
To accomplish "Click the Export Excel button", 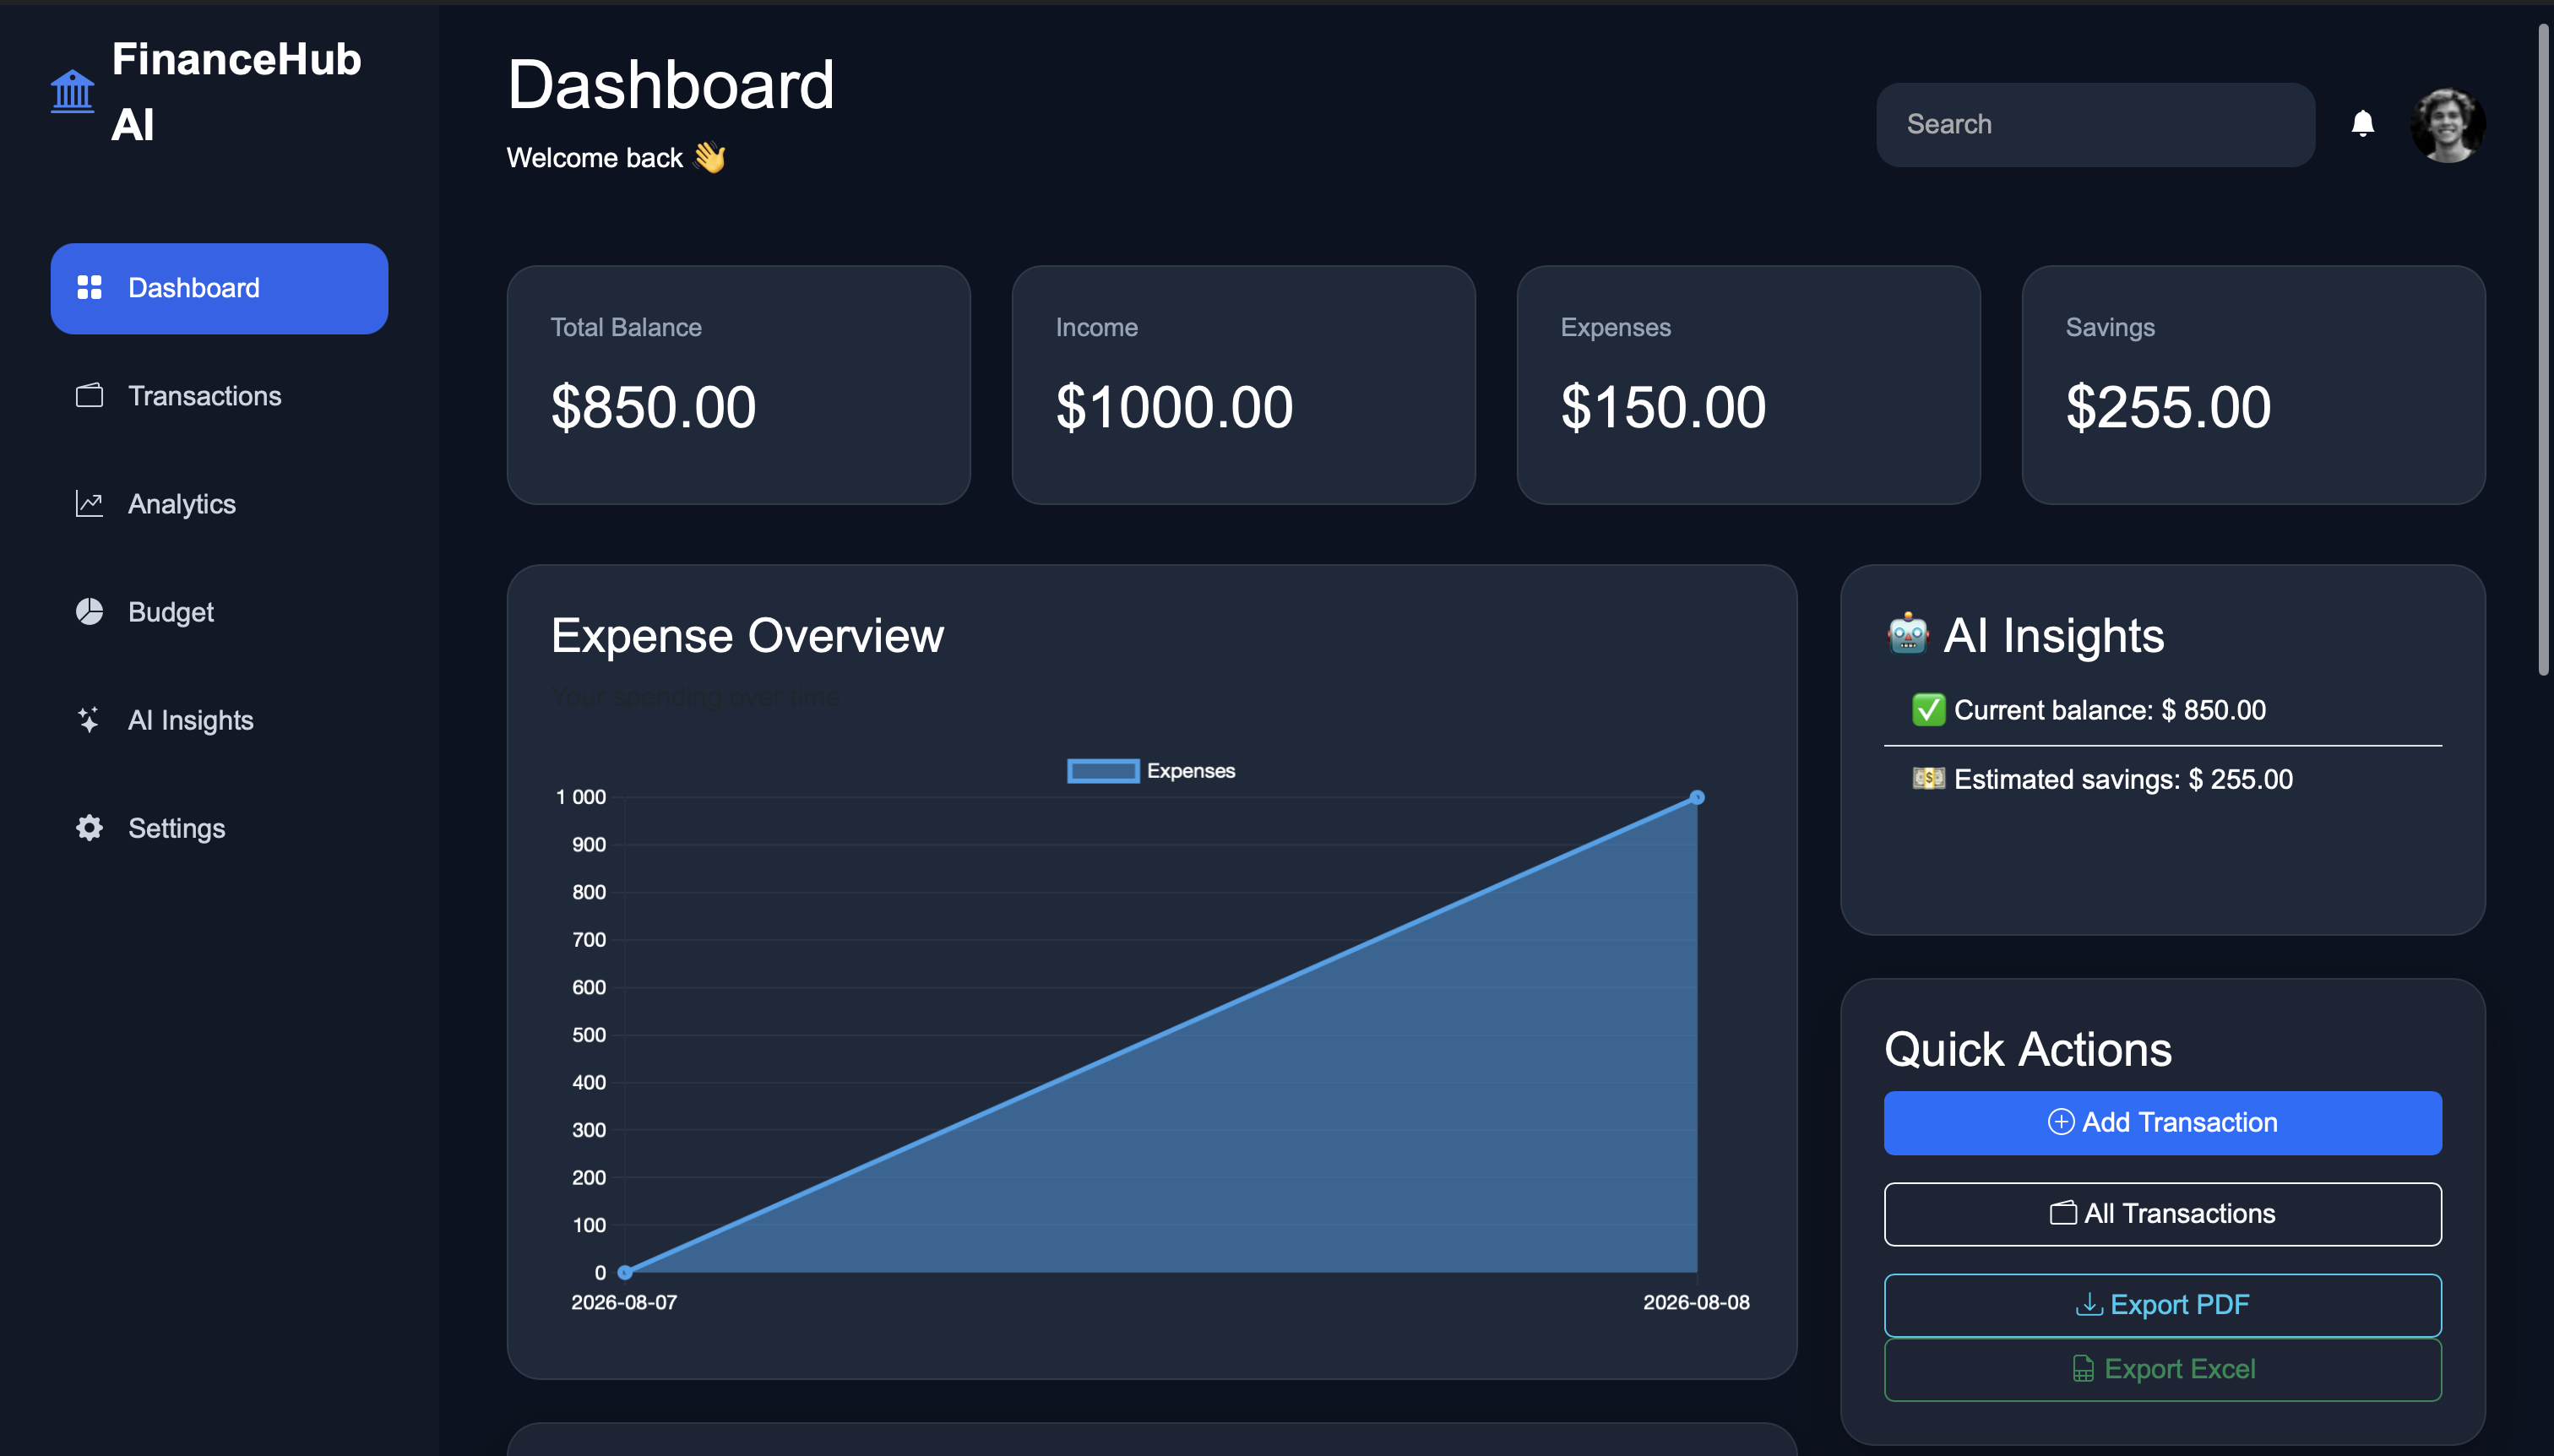I will [x=2162, y=1369].
